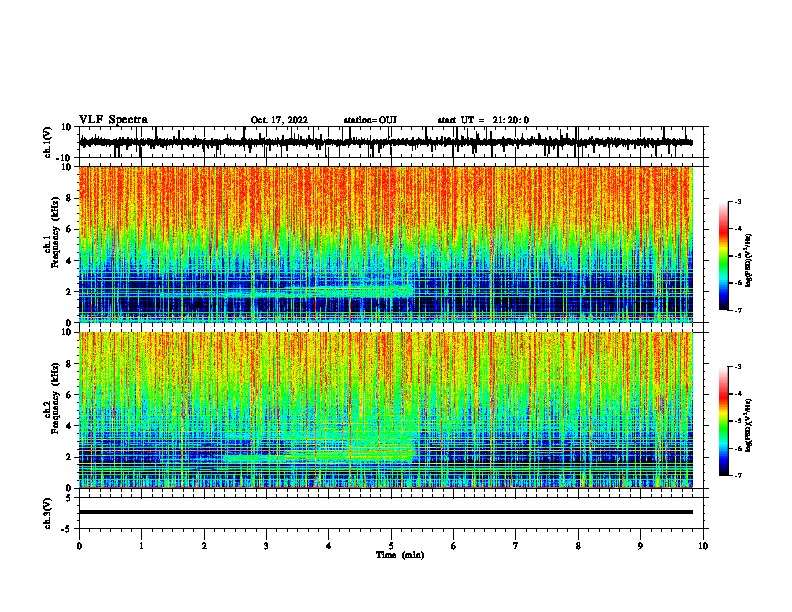Screen dimensions: 792x612
Task: Click the "VLF Spectra" title text
Action: click(x=113, y=120)
